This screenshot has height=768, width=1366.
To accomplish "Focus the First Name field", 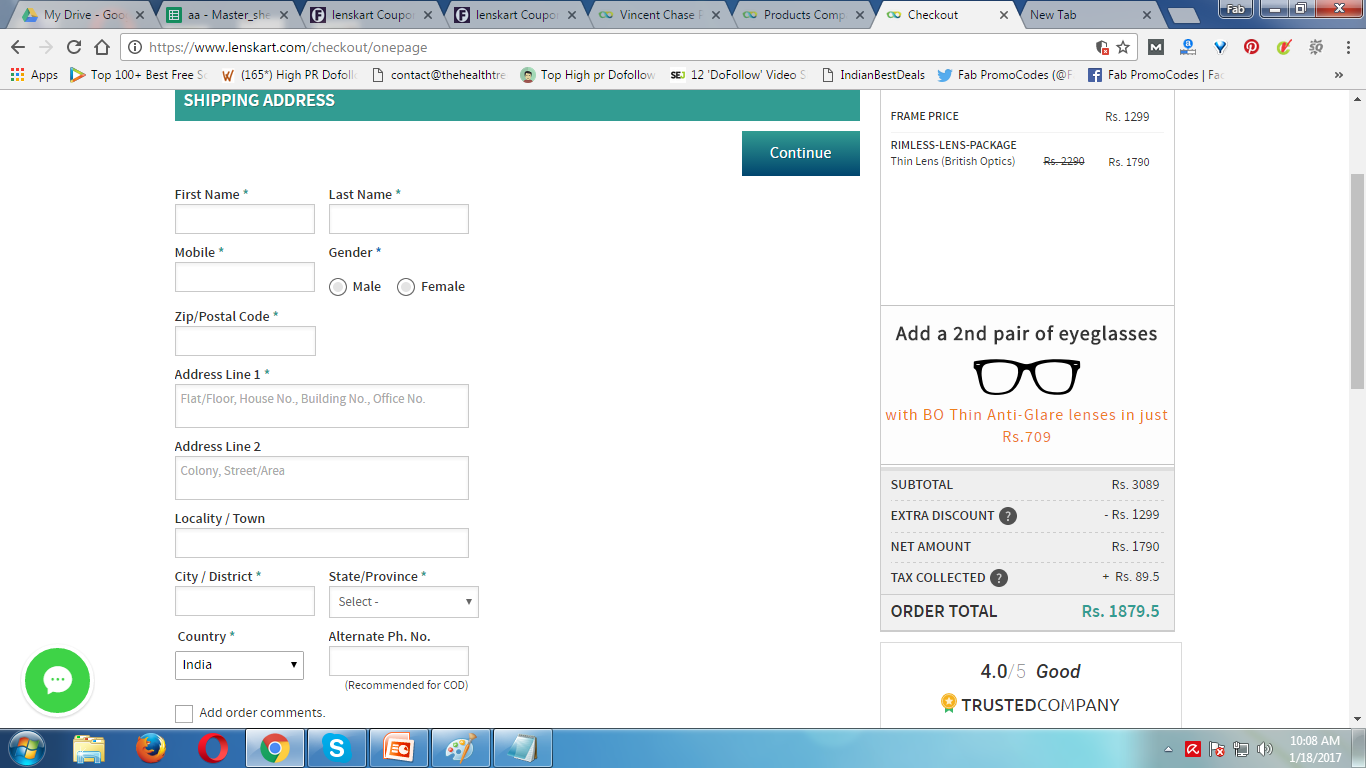I will 245,219.
